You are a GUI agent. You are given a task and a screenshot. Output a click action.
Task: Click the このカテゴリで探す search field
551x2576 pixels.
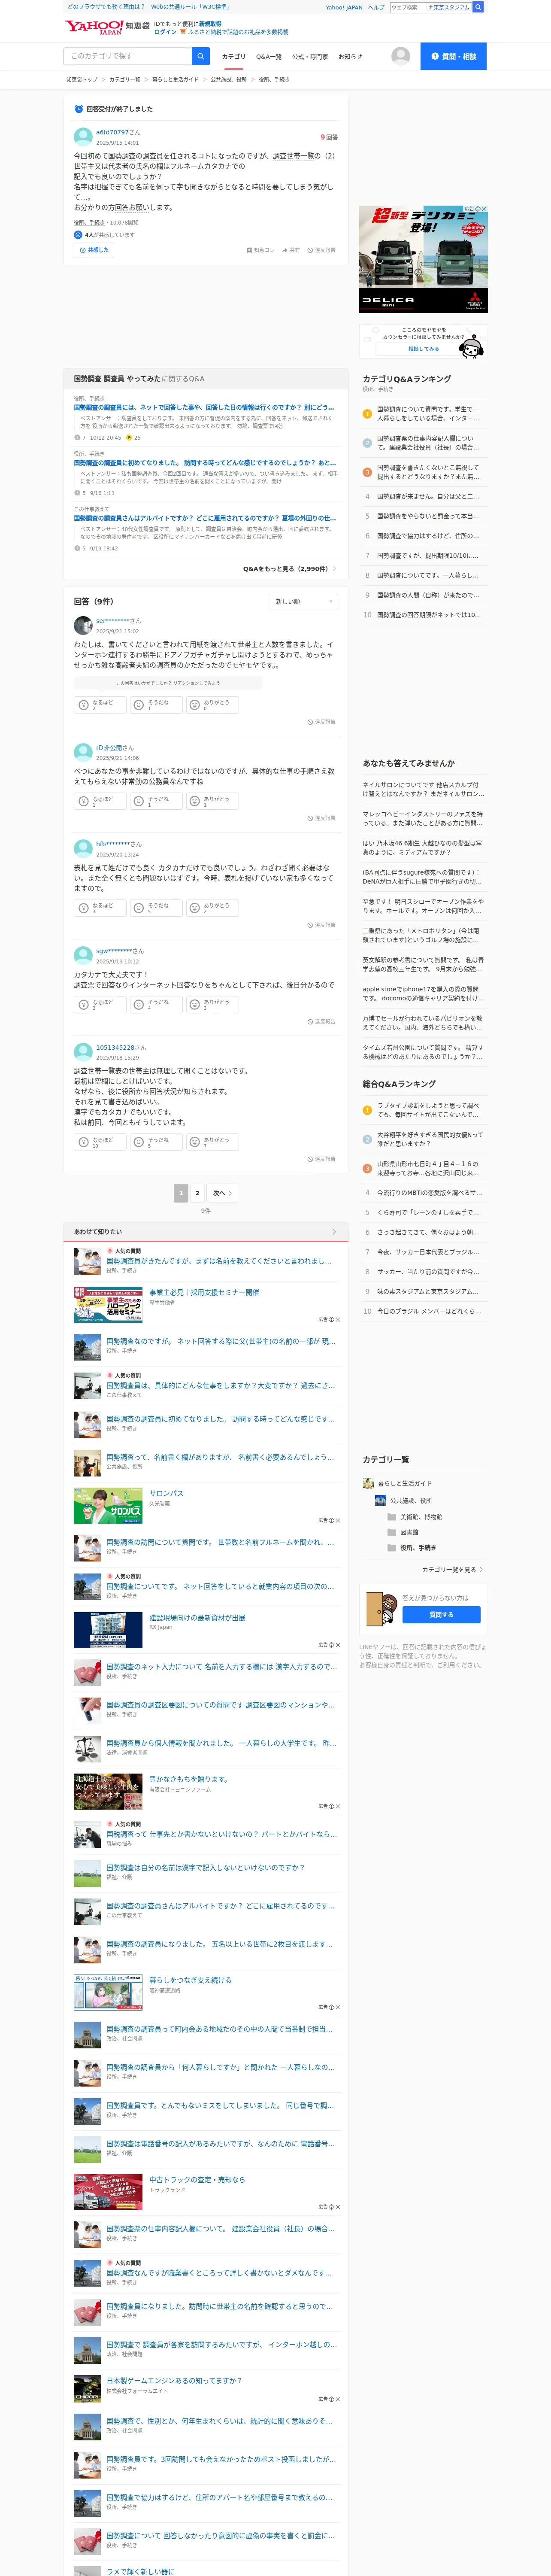128,56
